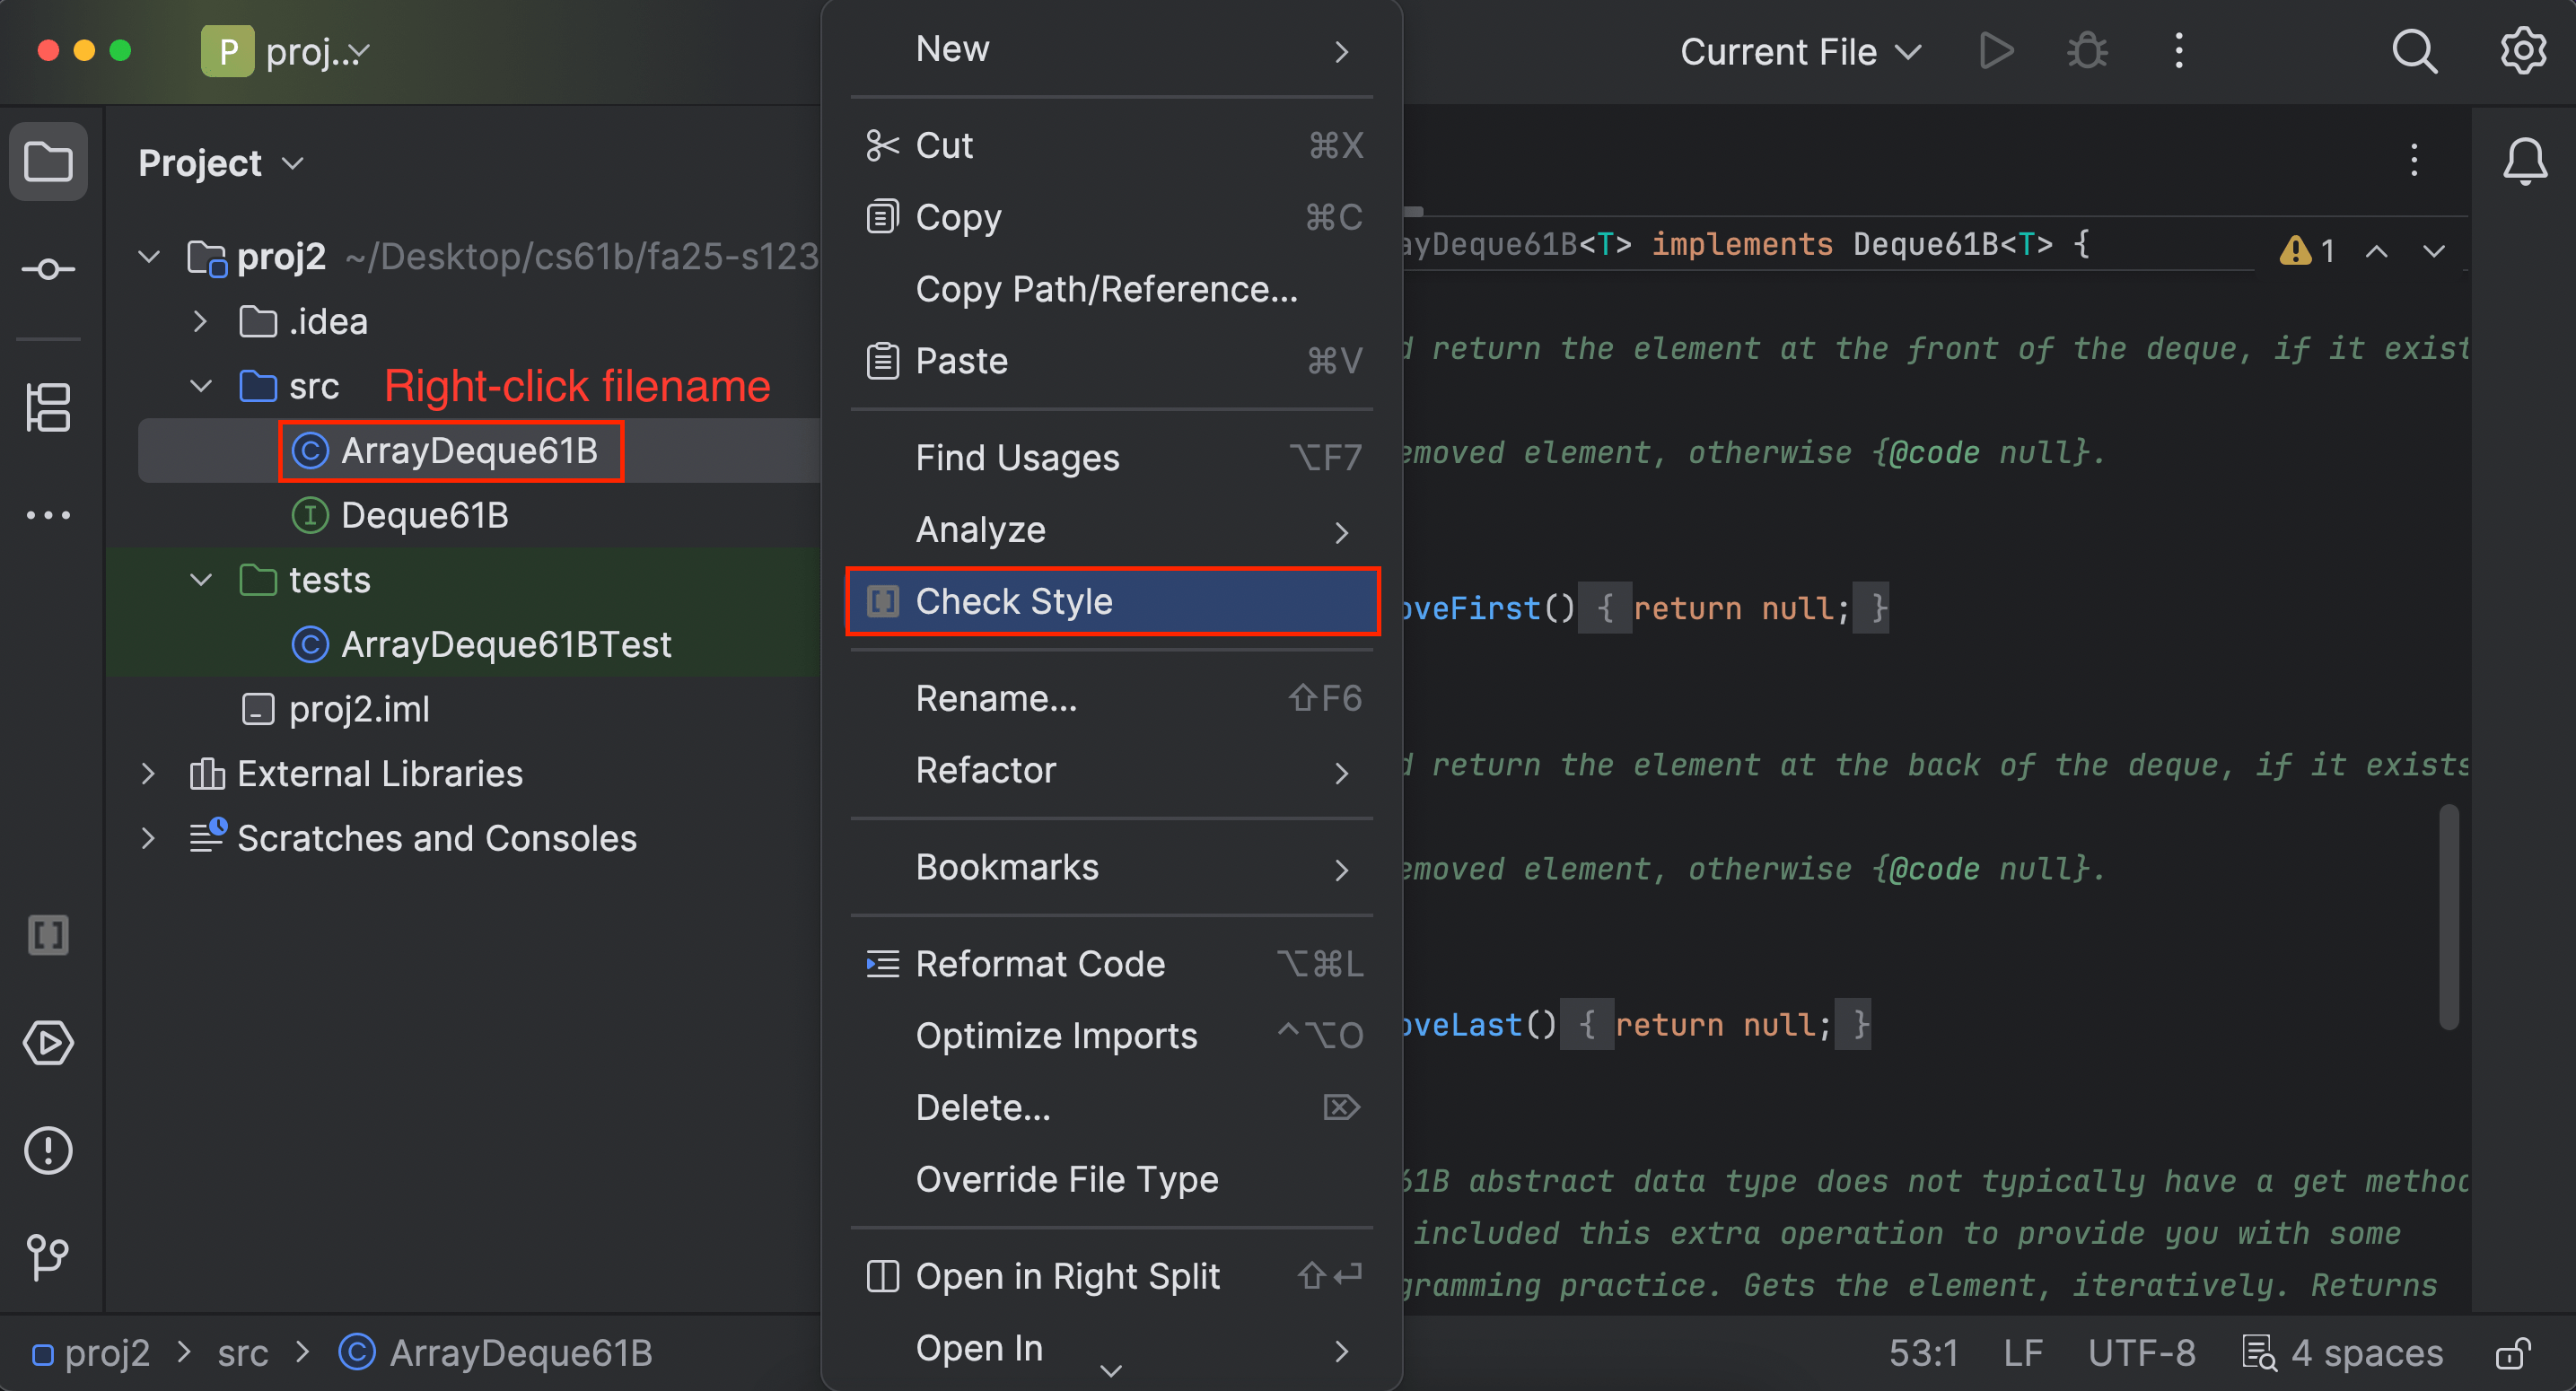Jump to next highlighted error arrow
The image size is (2576, 1391).
tap(2434, 251)
